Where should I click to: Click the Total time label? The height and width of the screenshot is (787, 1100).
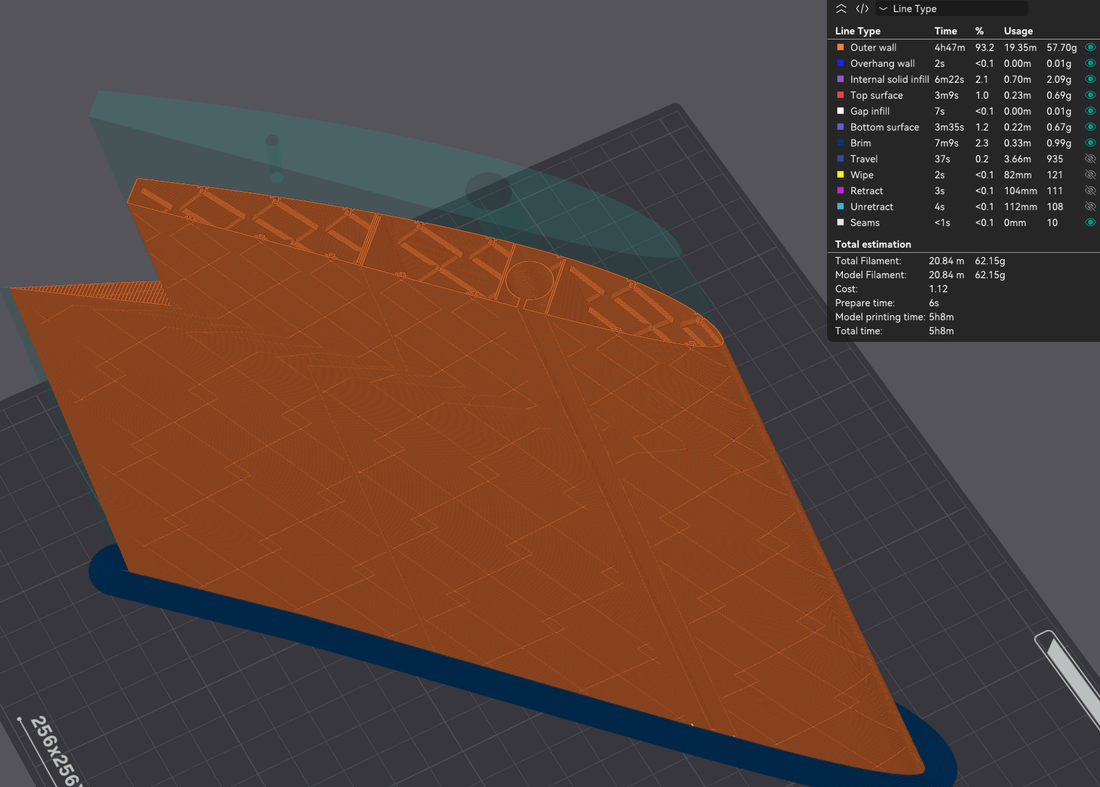coord(859,330)
